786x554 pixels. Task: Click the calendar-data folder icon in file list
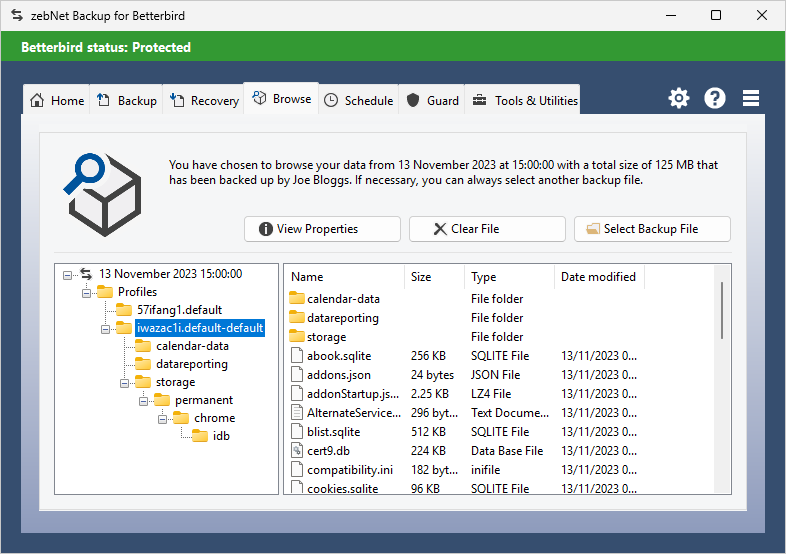tap(296, 299)
